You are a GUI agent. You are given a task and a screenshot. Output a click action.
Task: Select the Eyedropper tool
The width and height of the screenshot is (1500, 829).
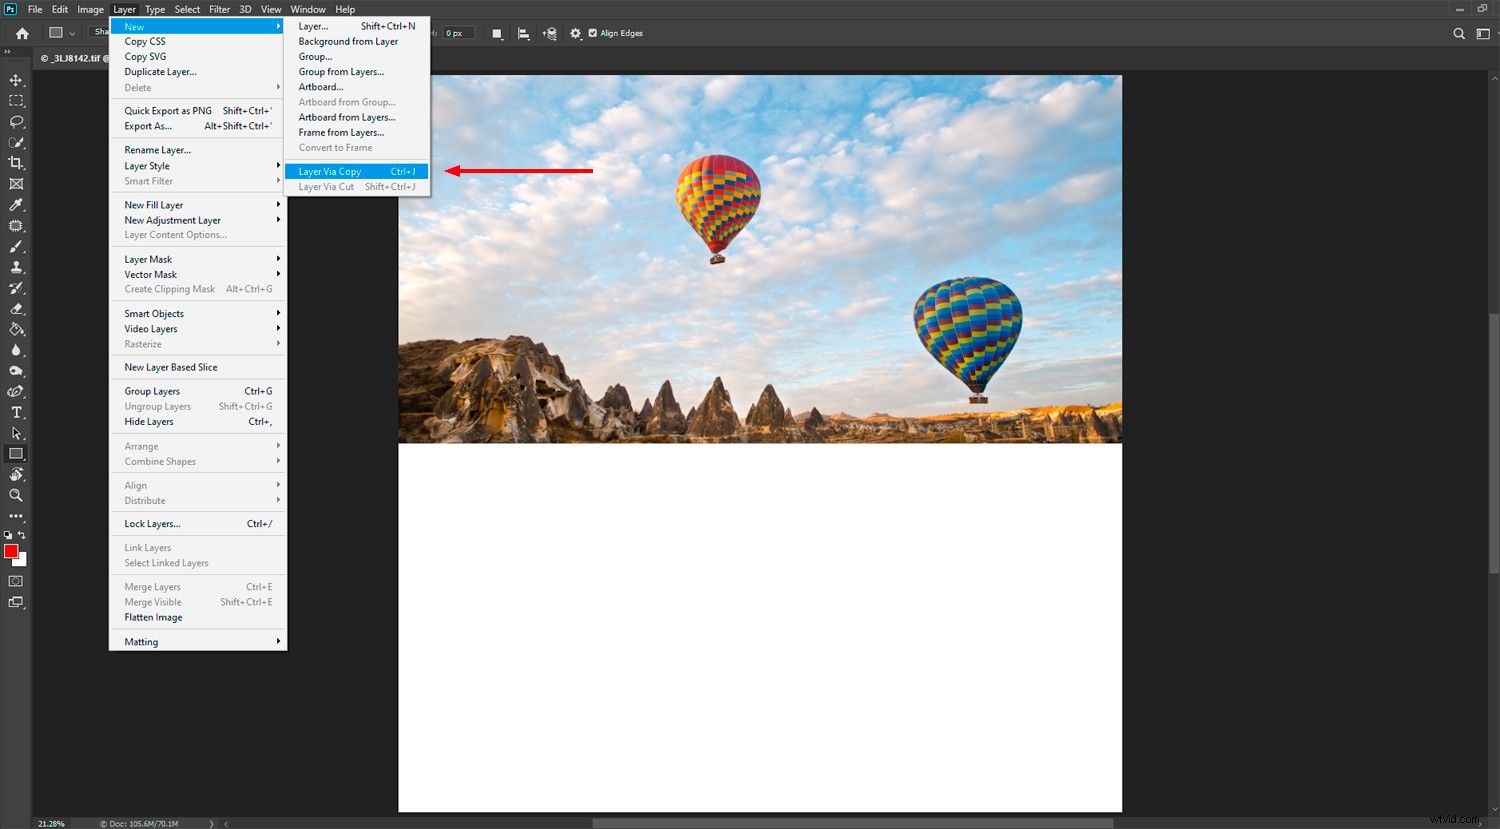point(15,205)
